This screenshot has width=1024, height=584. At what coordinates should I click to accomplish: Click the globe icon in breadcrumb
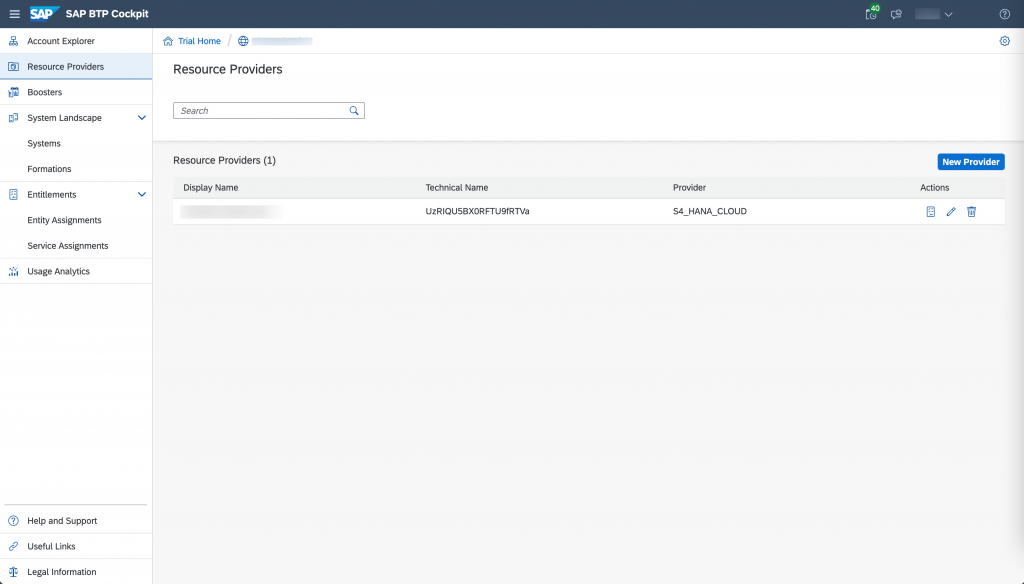coord(243,41)
